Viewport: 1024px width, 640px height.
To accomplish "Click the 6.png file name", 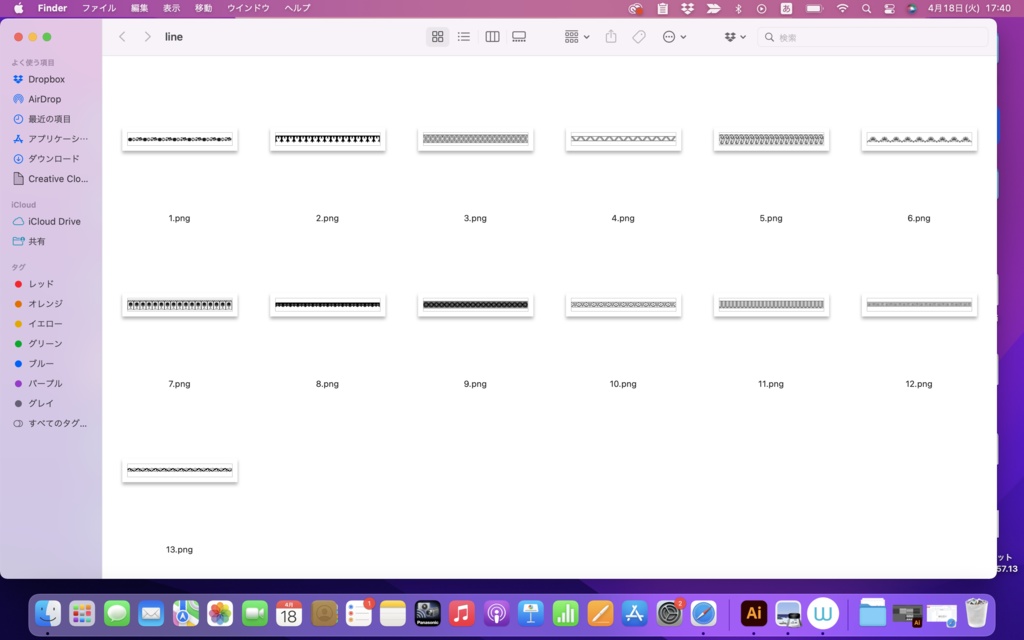I will point(919,218).
